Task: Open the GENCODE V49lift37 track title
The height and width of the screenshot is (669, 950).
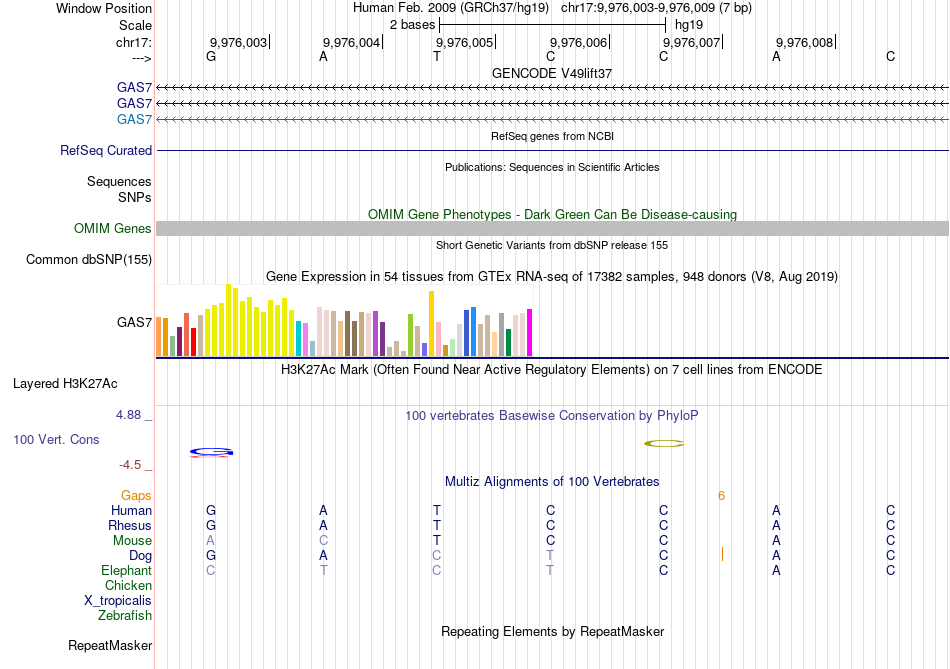Action: pos(552,73)
